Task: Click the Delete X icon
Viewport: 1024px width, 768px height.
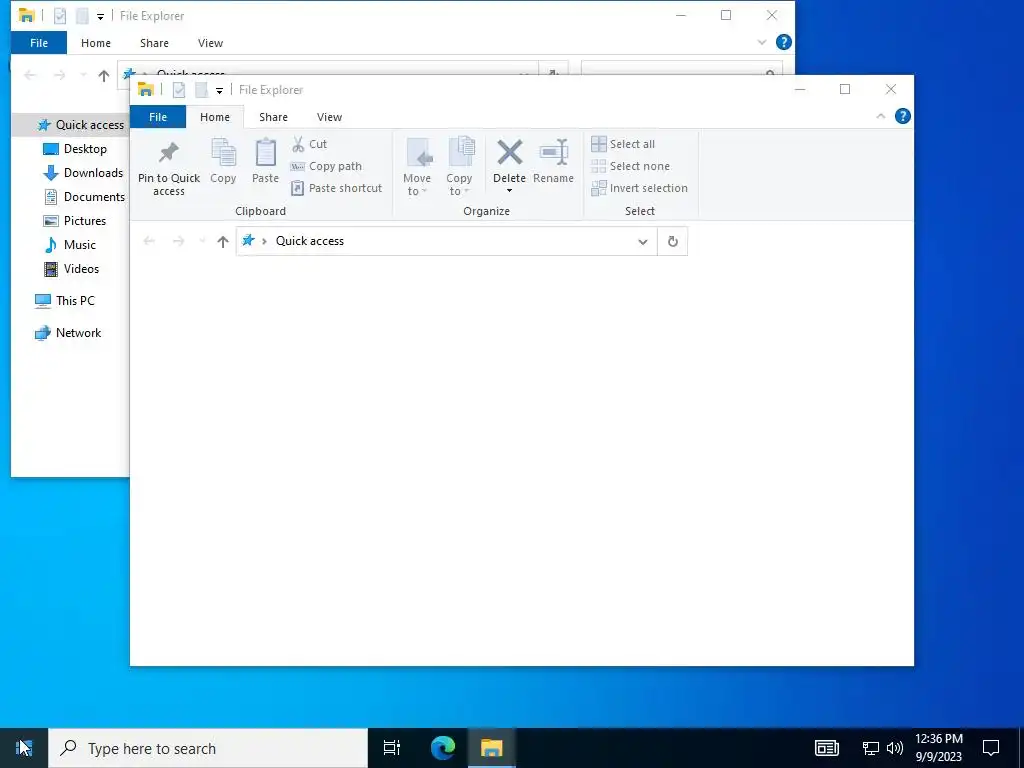Action: click(x=509, y=152)
